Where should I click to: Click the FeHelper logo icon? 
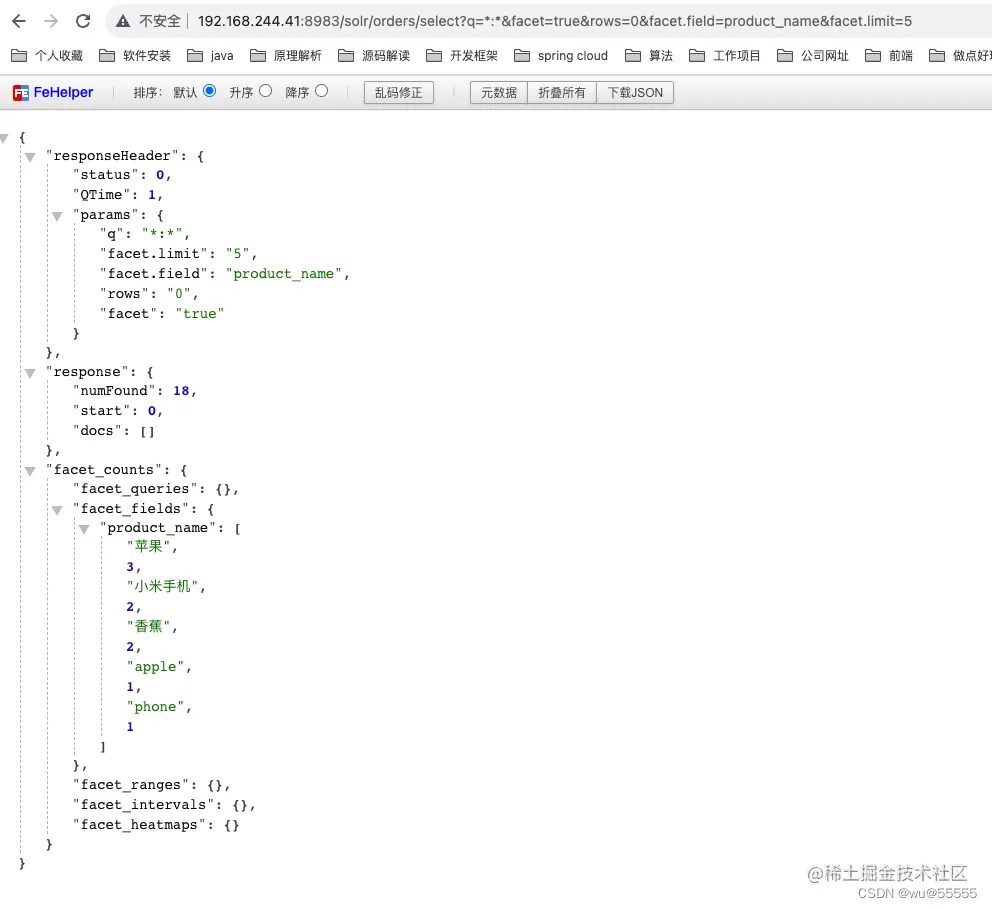20,93
